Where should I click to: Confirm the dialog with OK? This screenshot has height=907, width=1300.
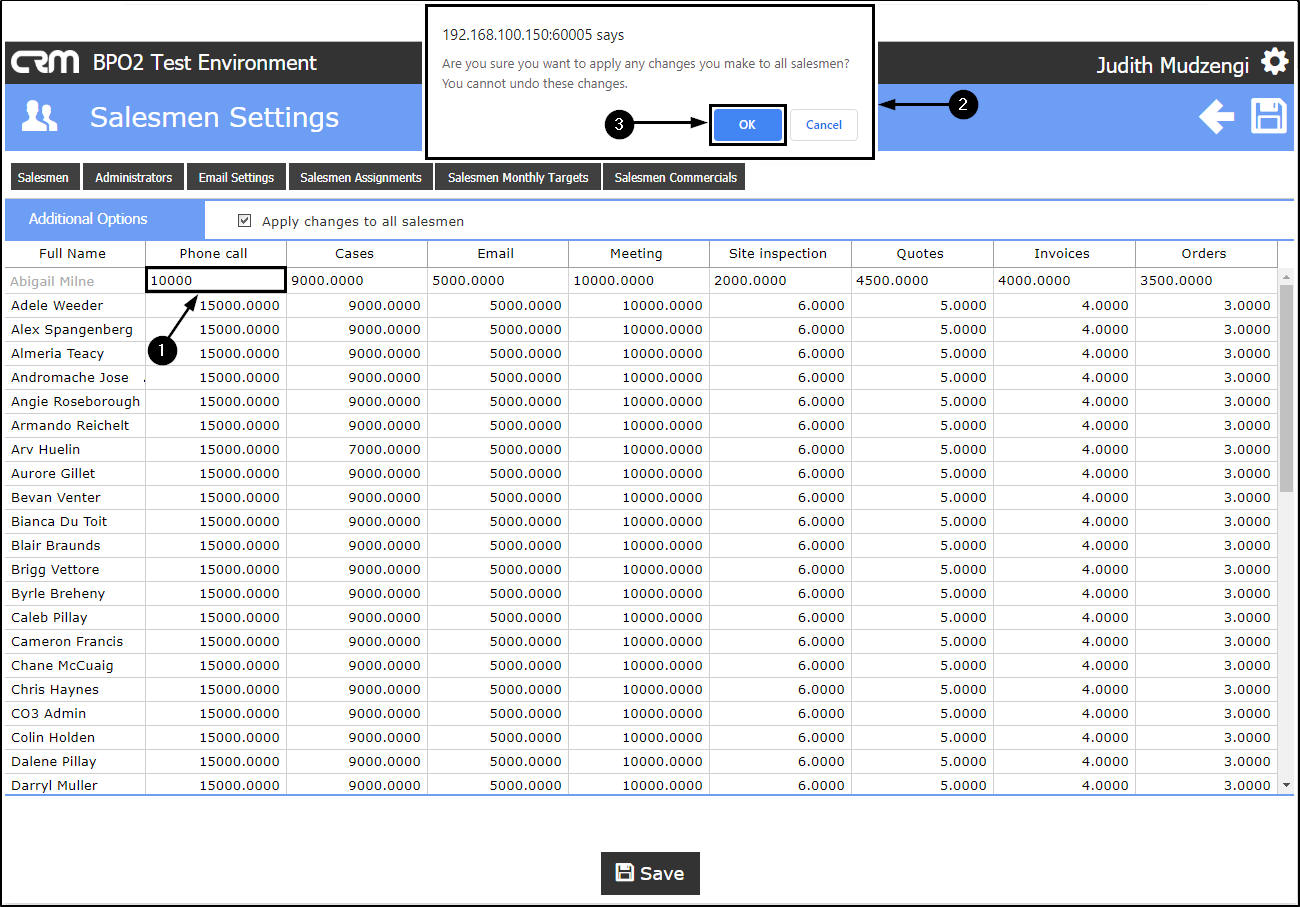(x=747, y=125)
